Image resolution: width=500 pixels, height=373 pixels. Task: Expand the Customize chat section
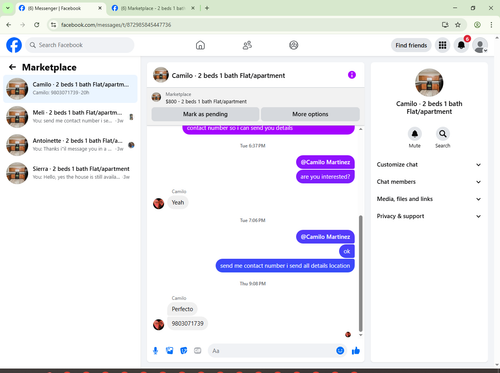pos(429,165)
